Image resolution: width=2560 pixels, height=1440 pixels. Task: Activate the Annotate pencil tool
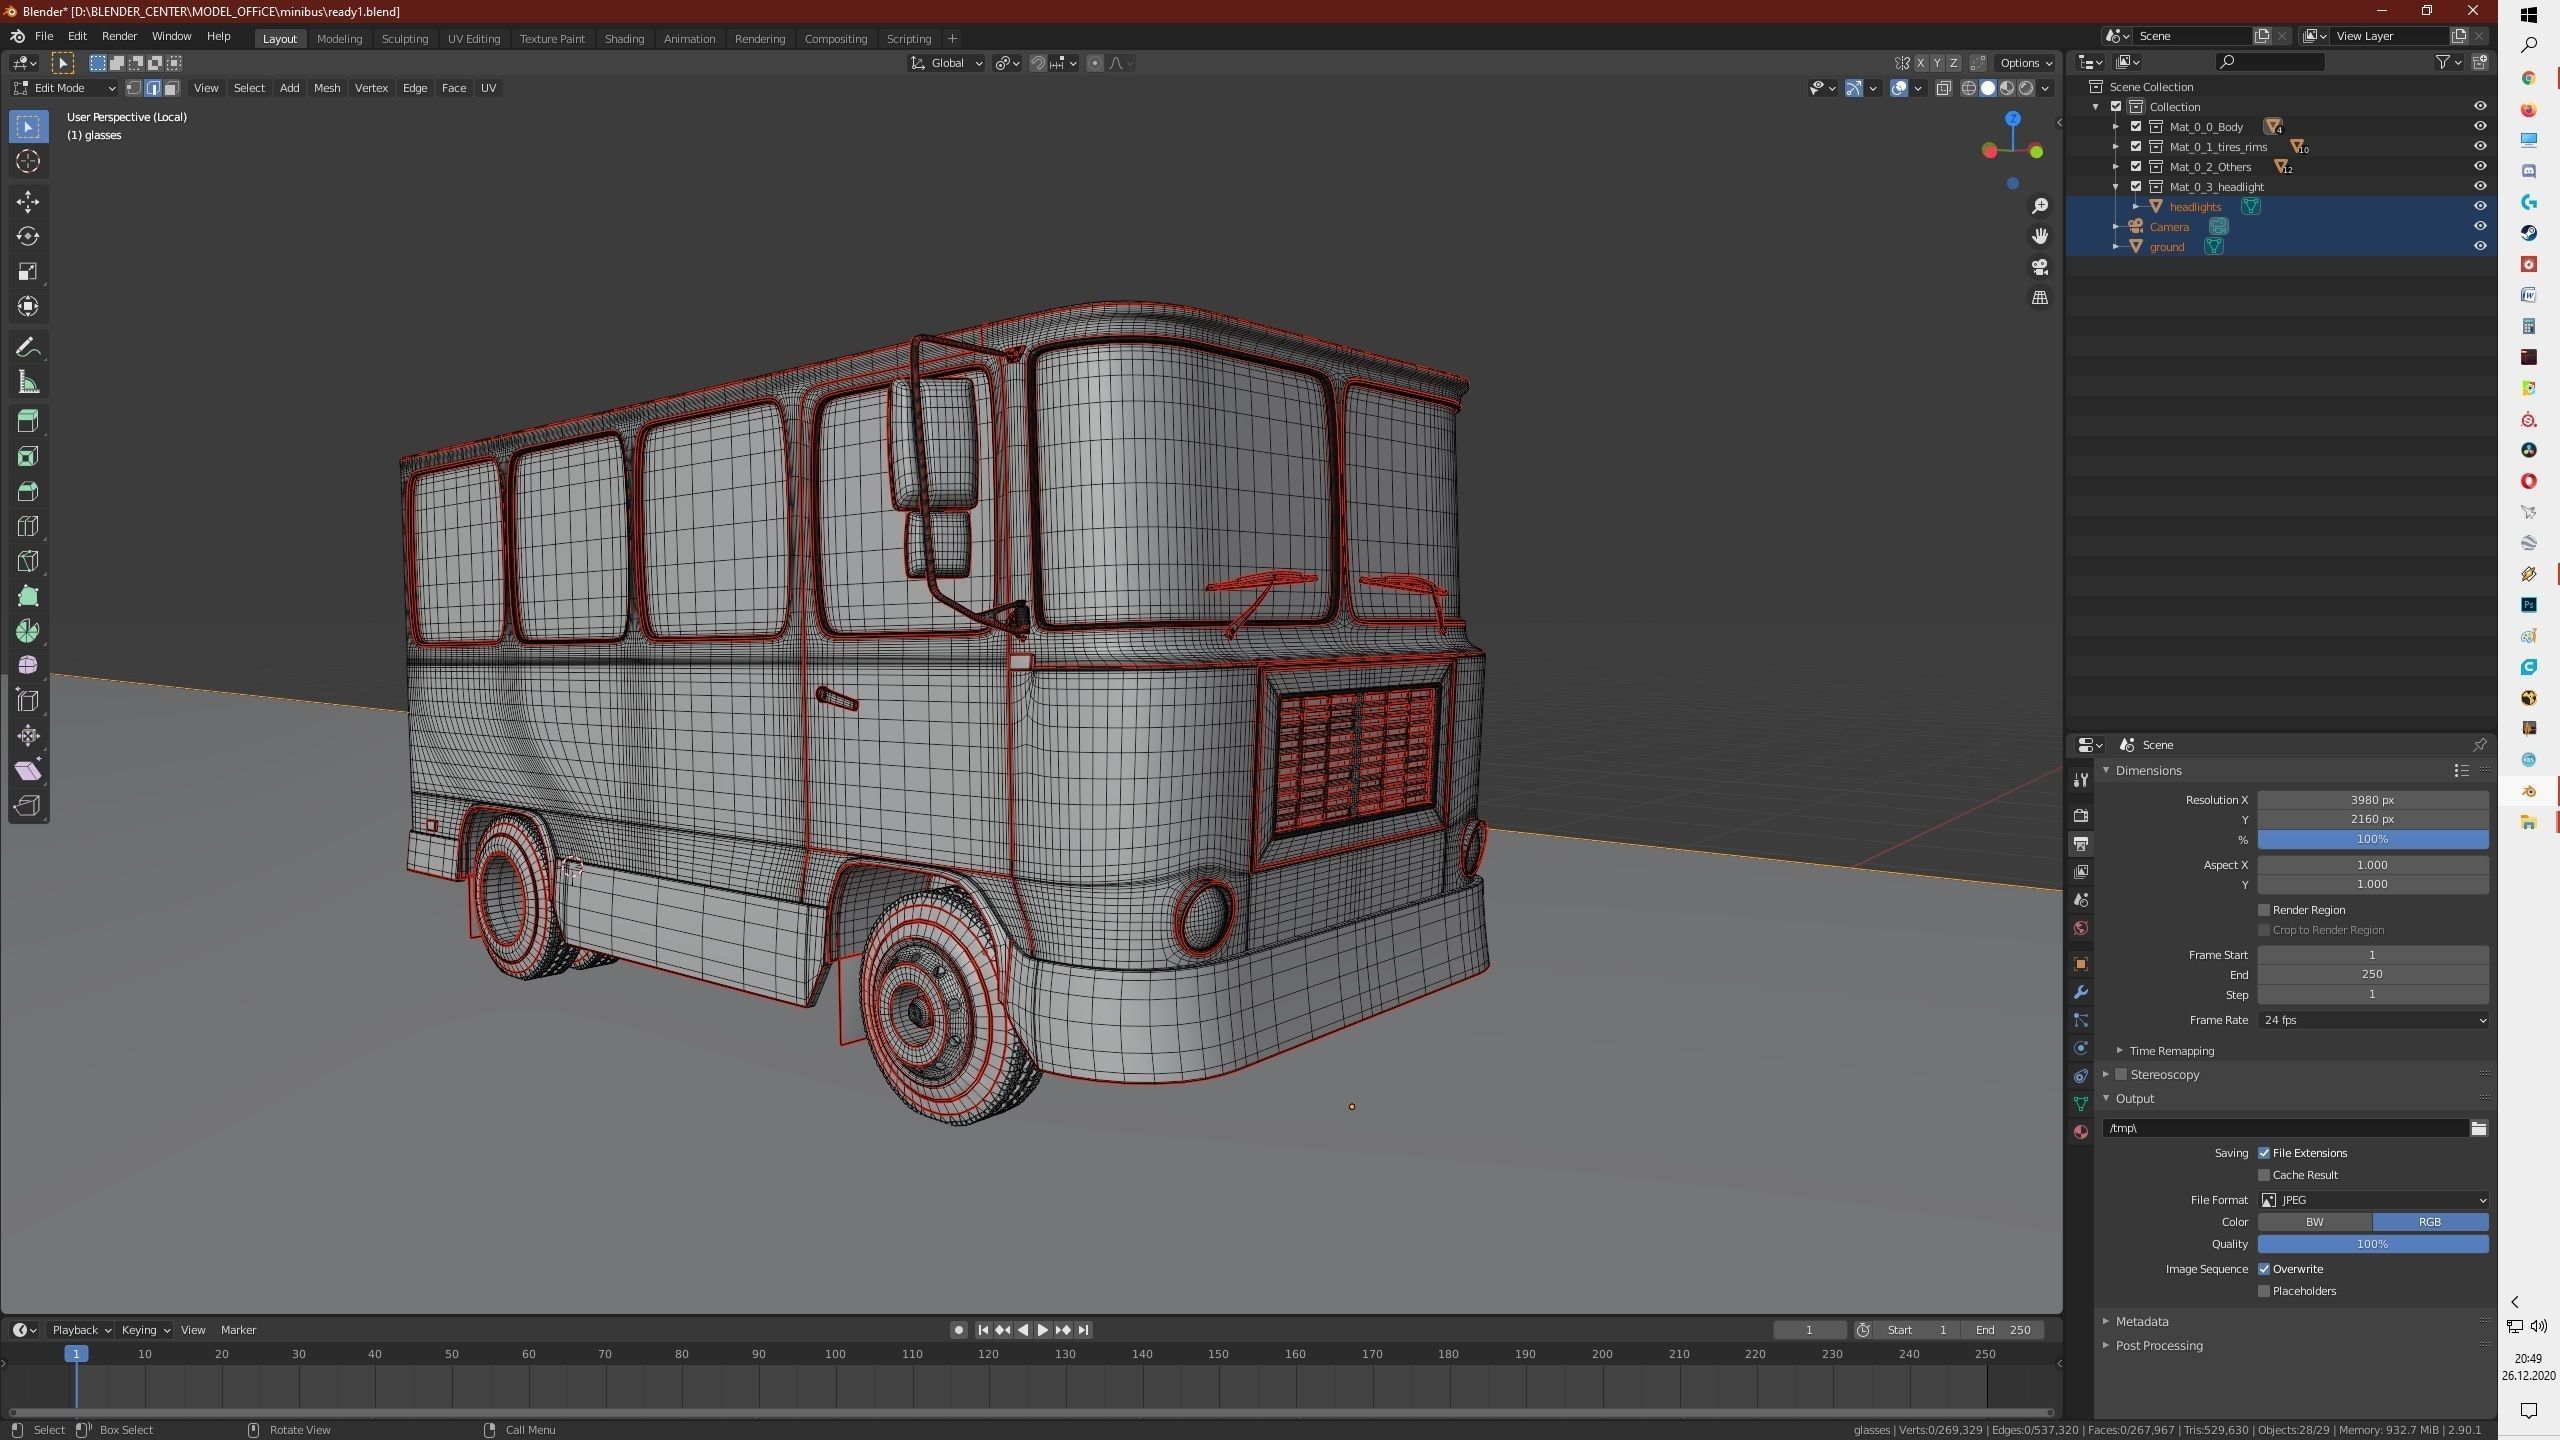[x=28, y=347]
